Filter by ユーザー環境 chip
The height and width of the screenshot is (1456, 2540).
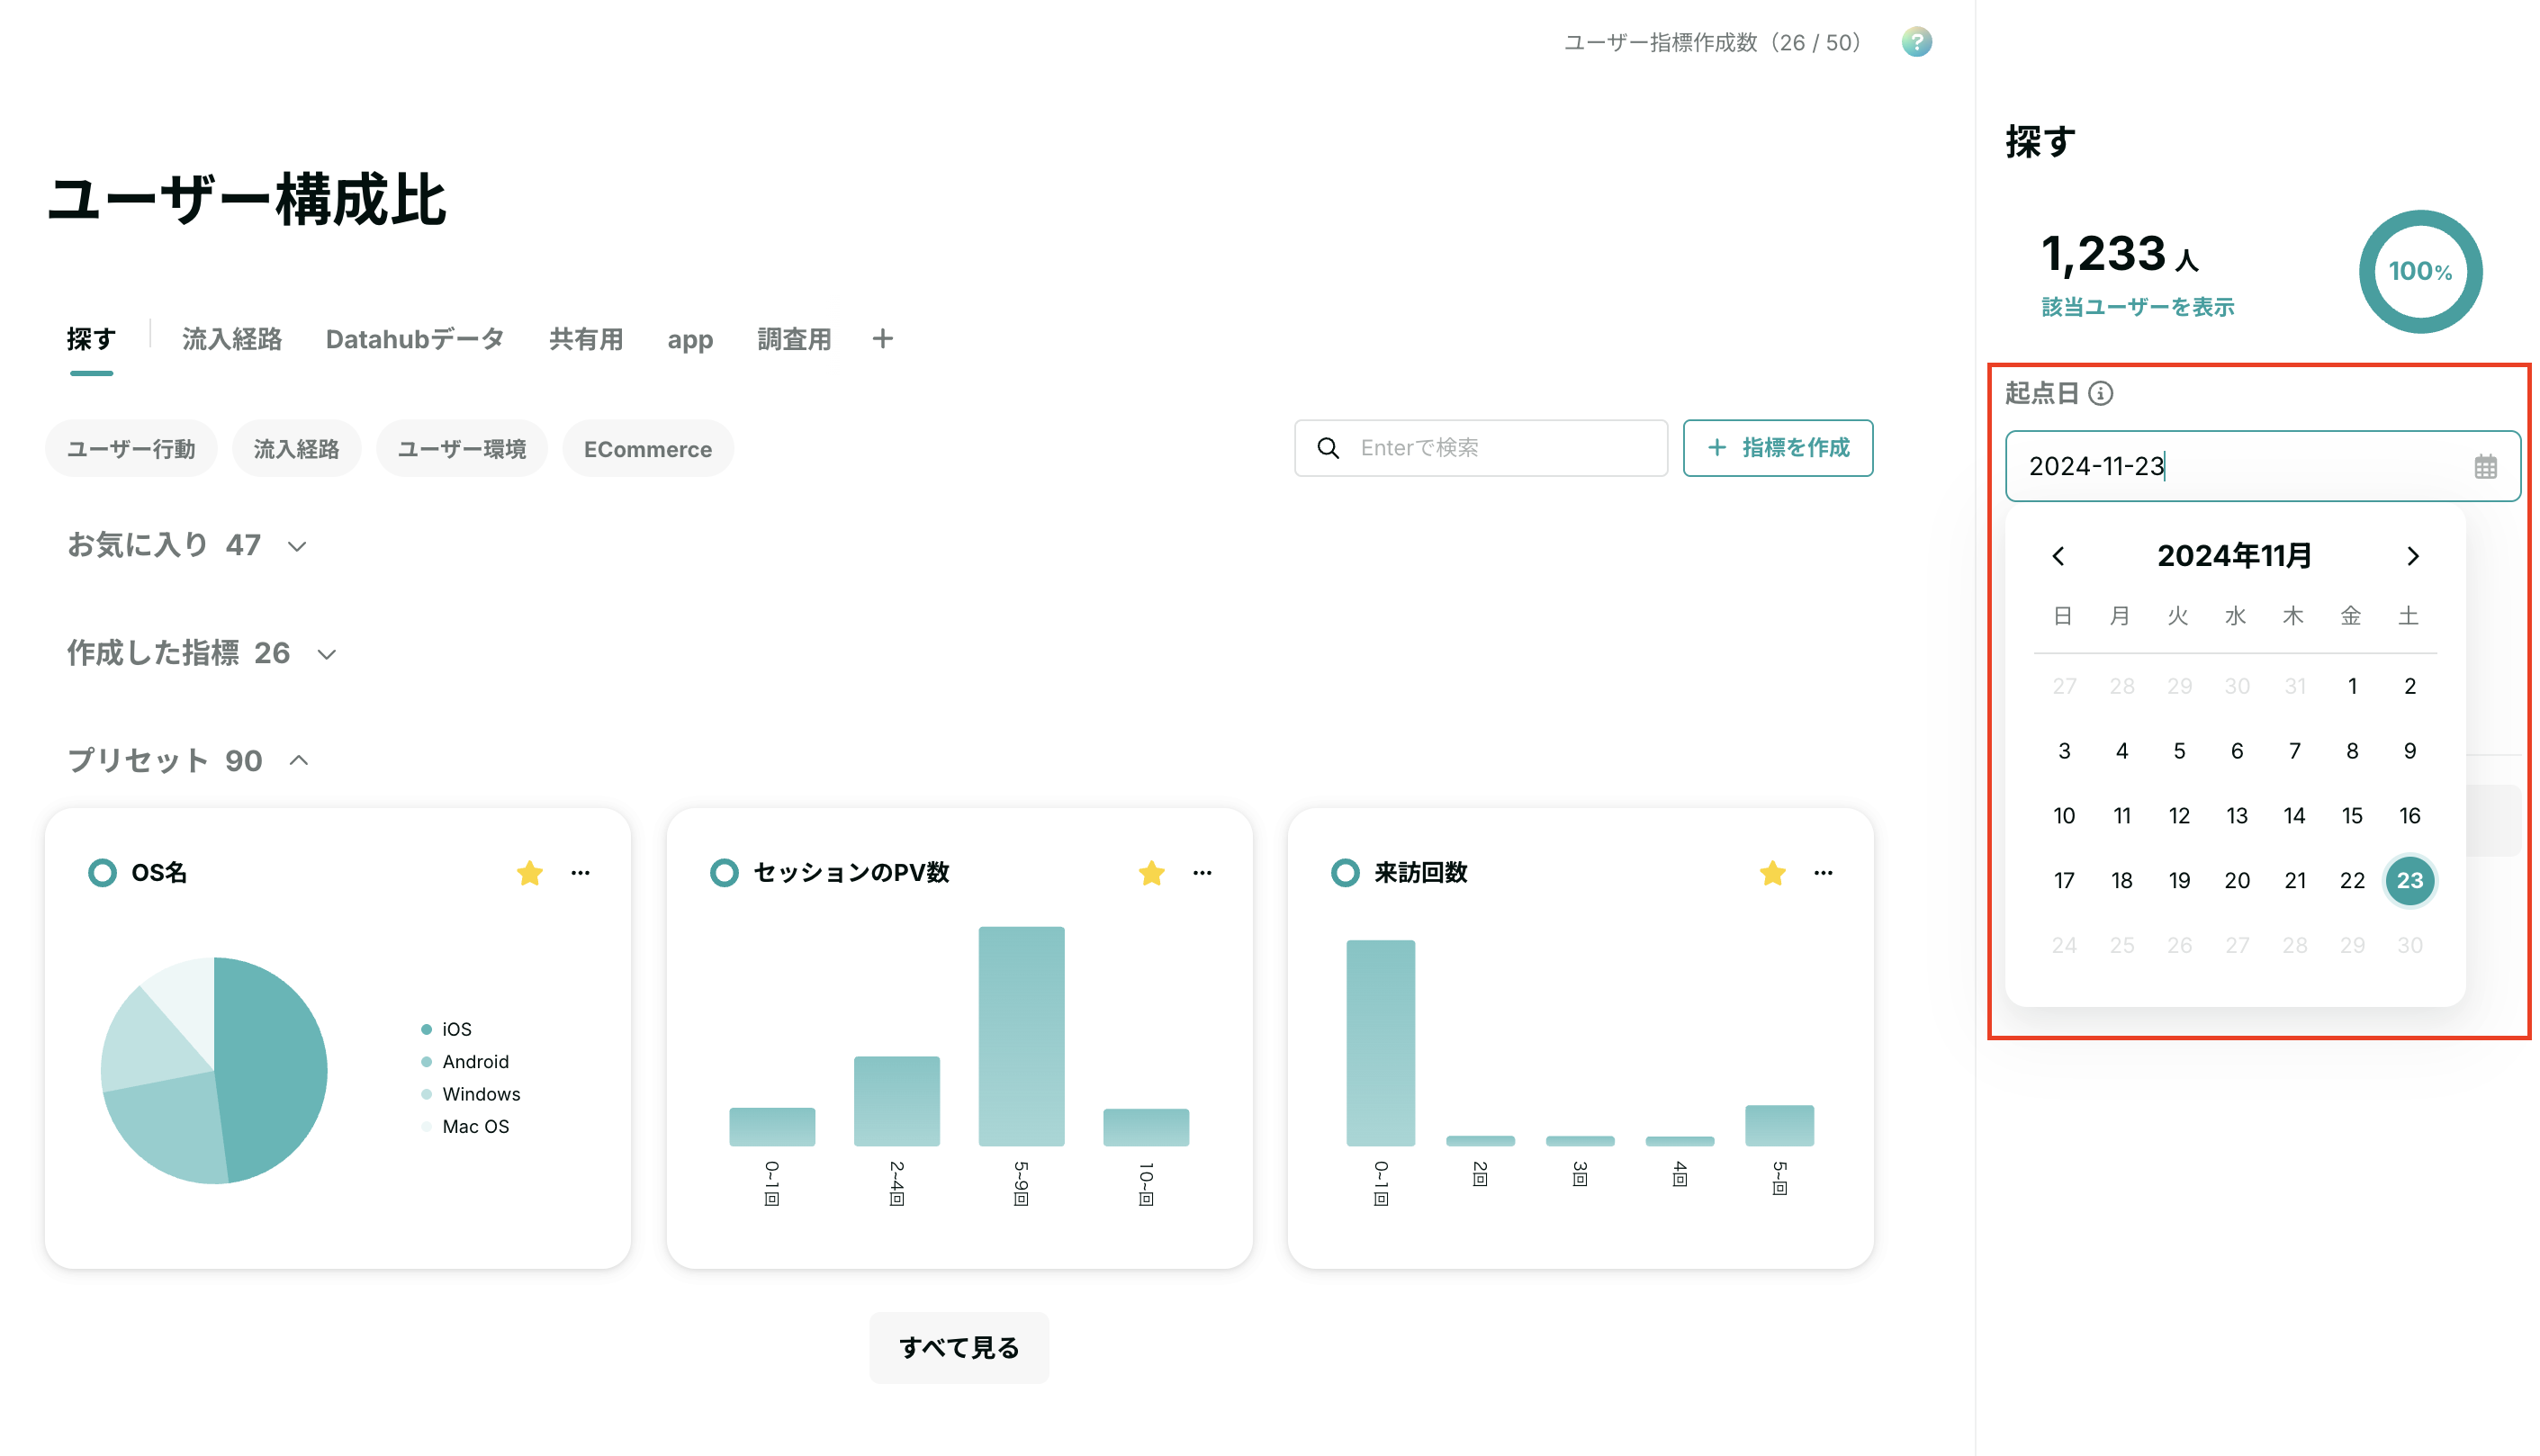[462, 449]
